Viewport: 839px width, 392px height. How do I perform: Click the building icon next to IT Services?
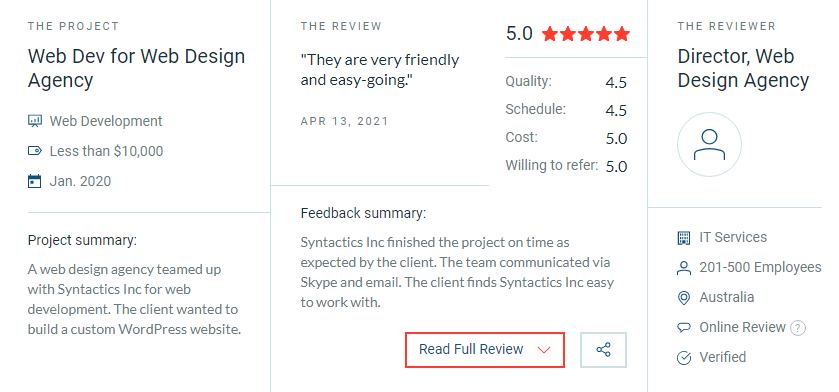click(684, 238)
